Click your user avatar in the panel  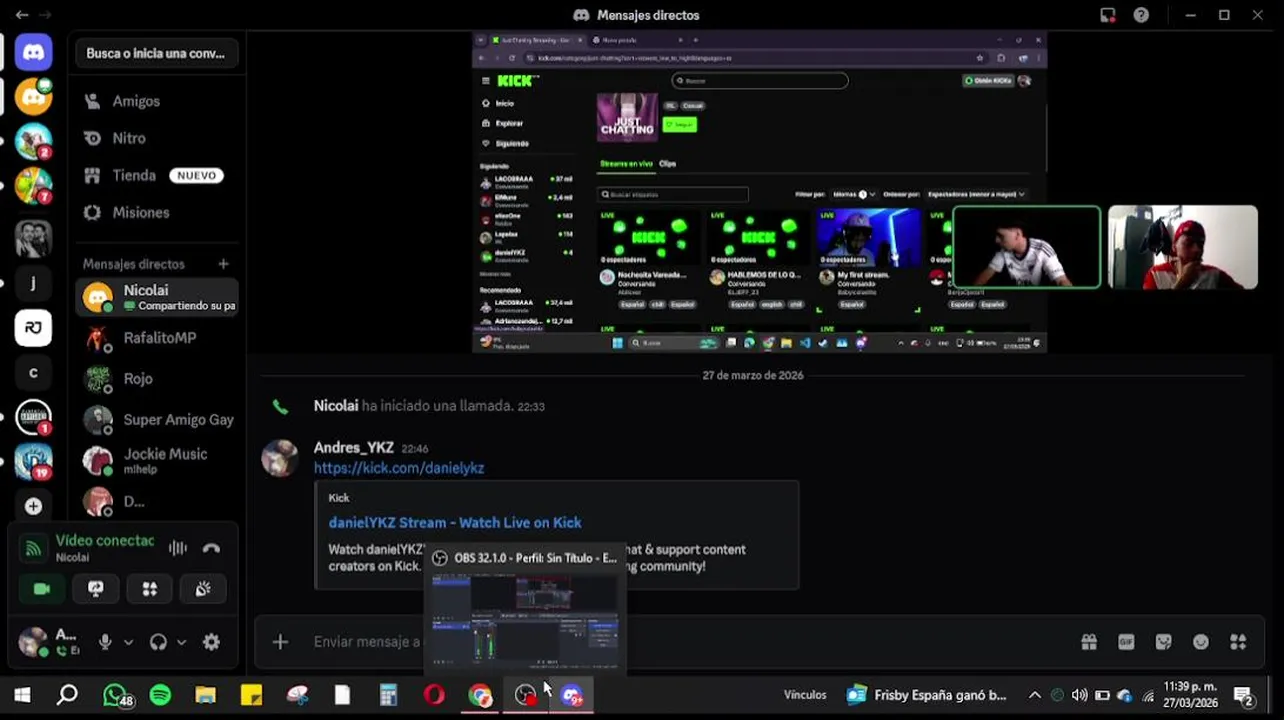click(33, 642)
